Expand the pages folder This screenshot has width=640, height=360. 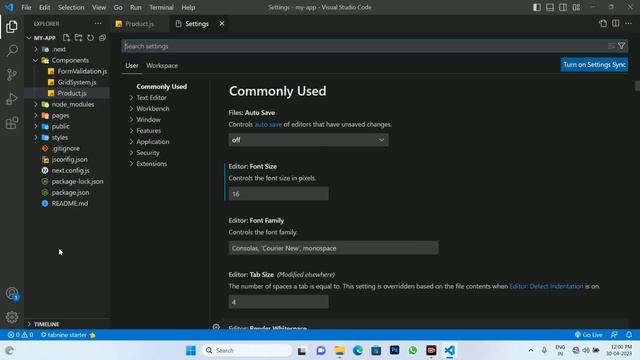tap(36, 115)
